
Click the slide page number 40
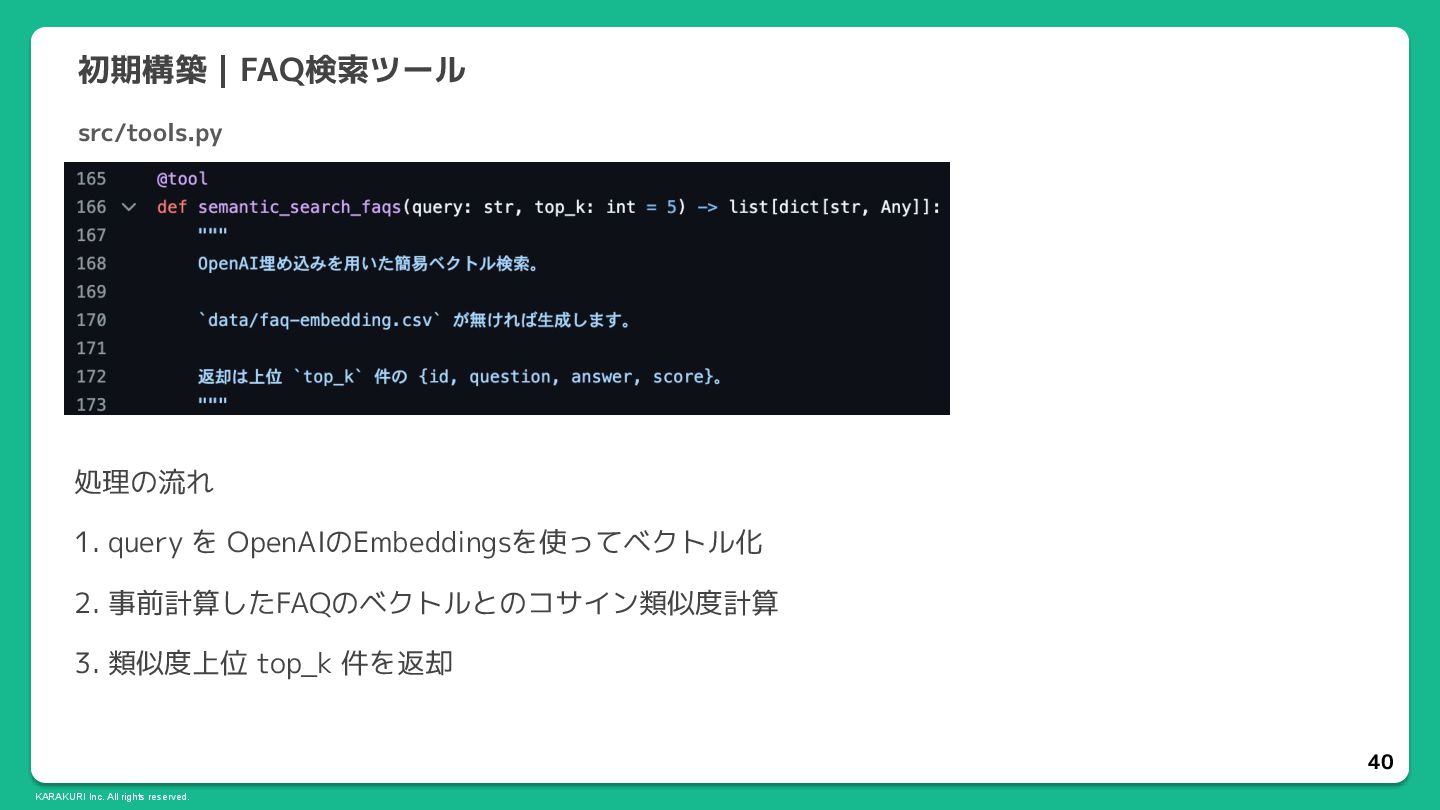point(1380,762)
